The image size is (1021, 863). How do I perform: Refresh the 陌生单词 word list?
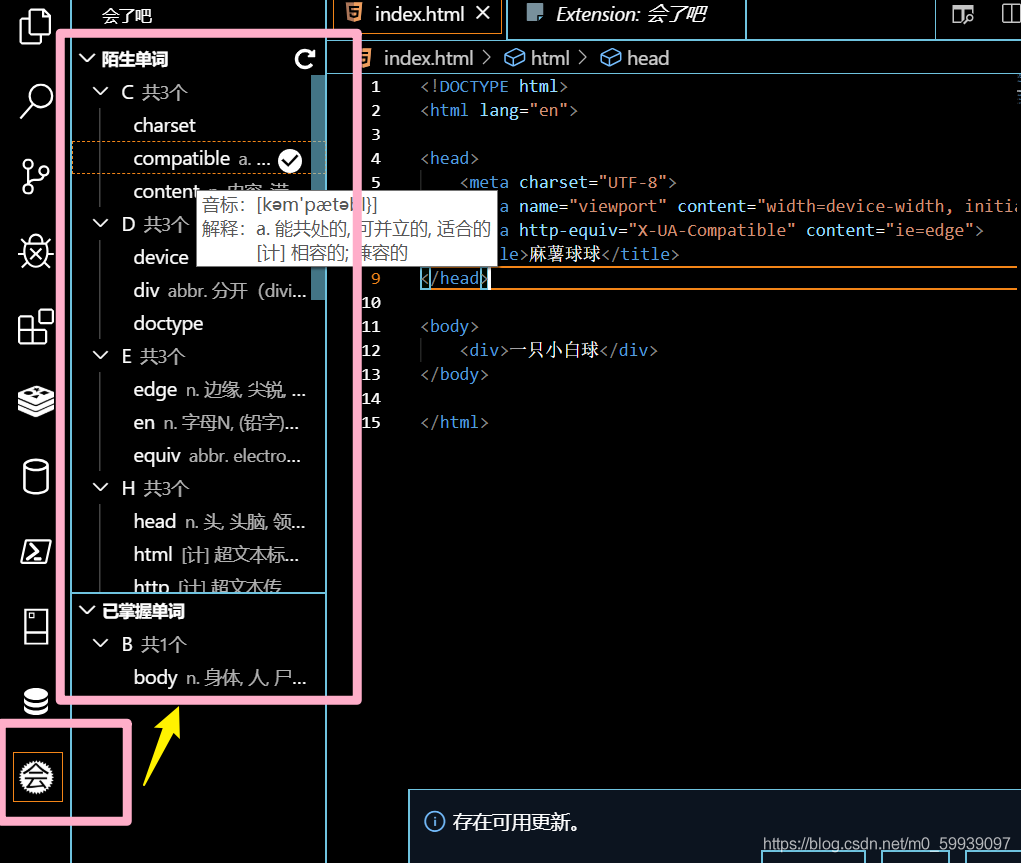click(x=305, y=59)
